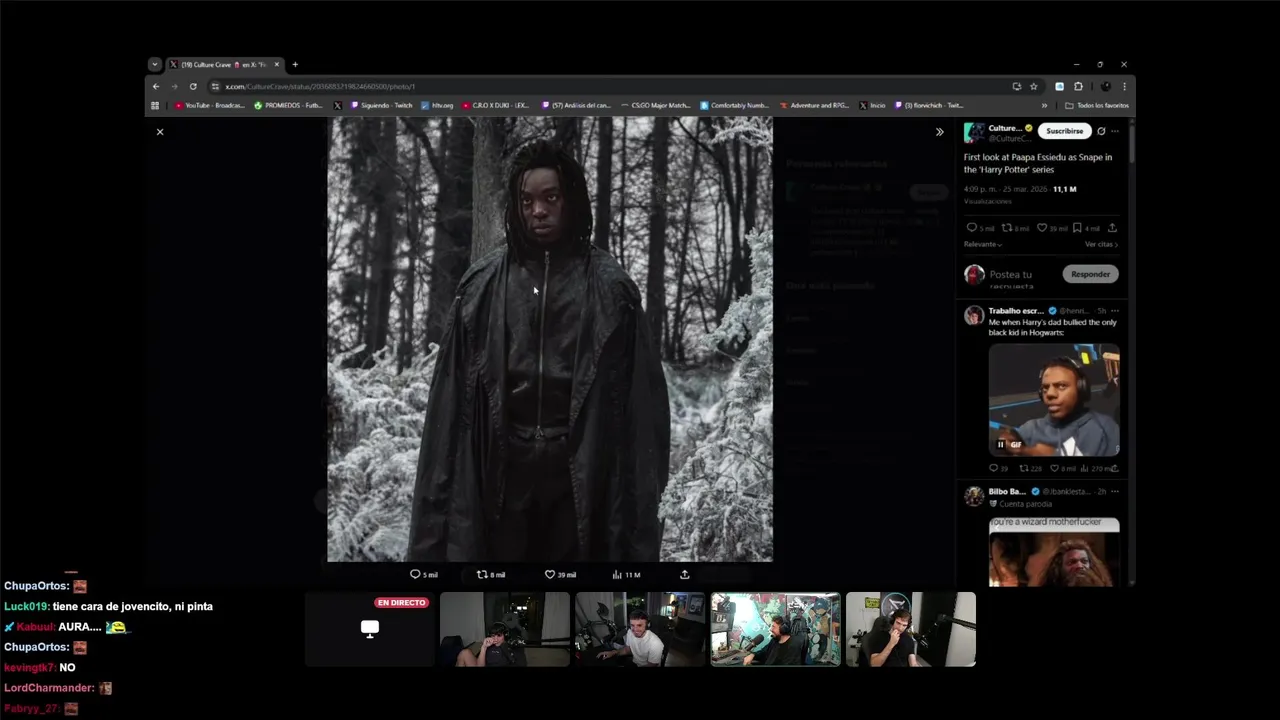1280x720 pixels.
Task: Open the hltv.org bookmark
Action: [x=437, y=105]
